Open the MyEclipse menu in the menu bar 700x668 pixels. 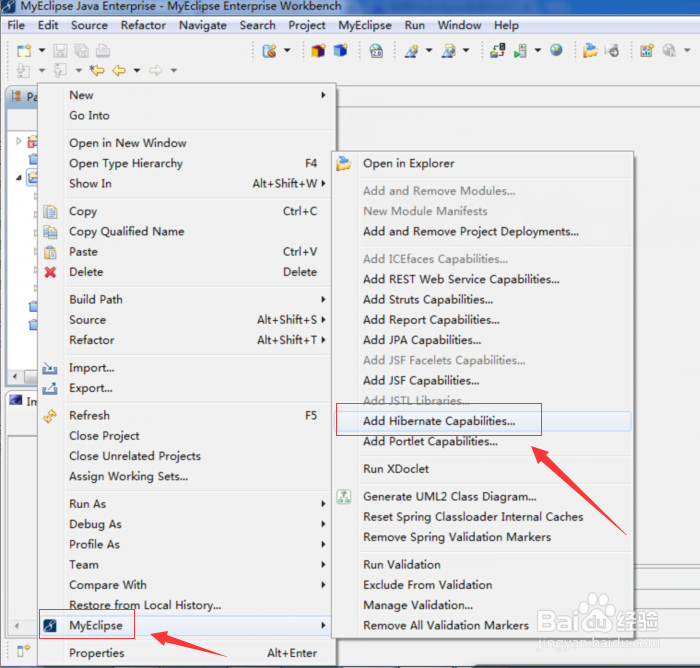tap(365, 25)
